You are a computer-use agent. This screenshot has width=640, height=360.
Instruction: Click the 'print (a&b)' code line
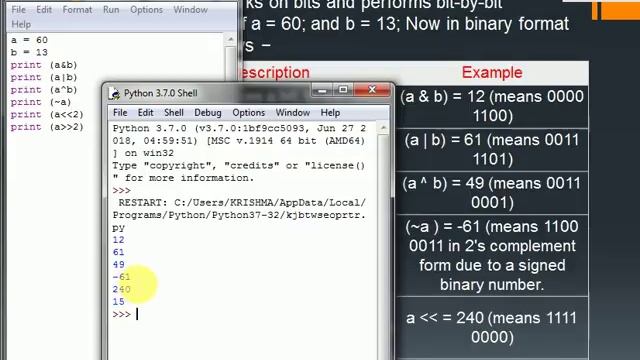44,65
